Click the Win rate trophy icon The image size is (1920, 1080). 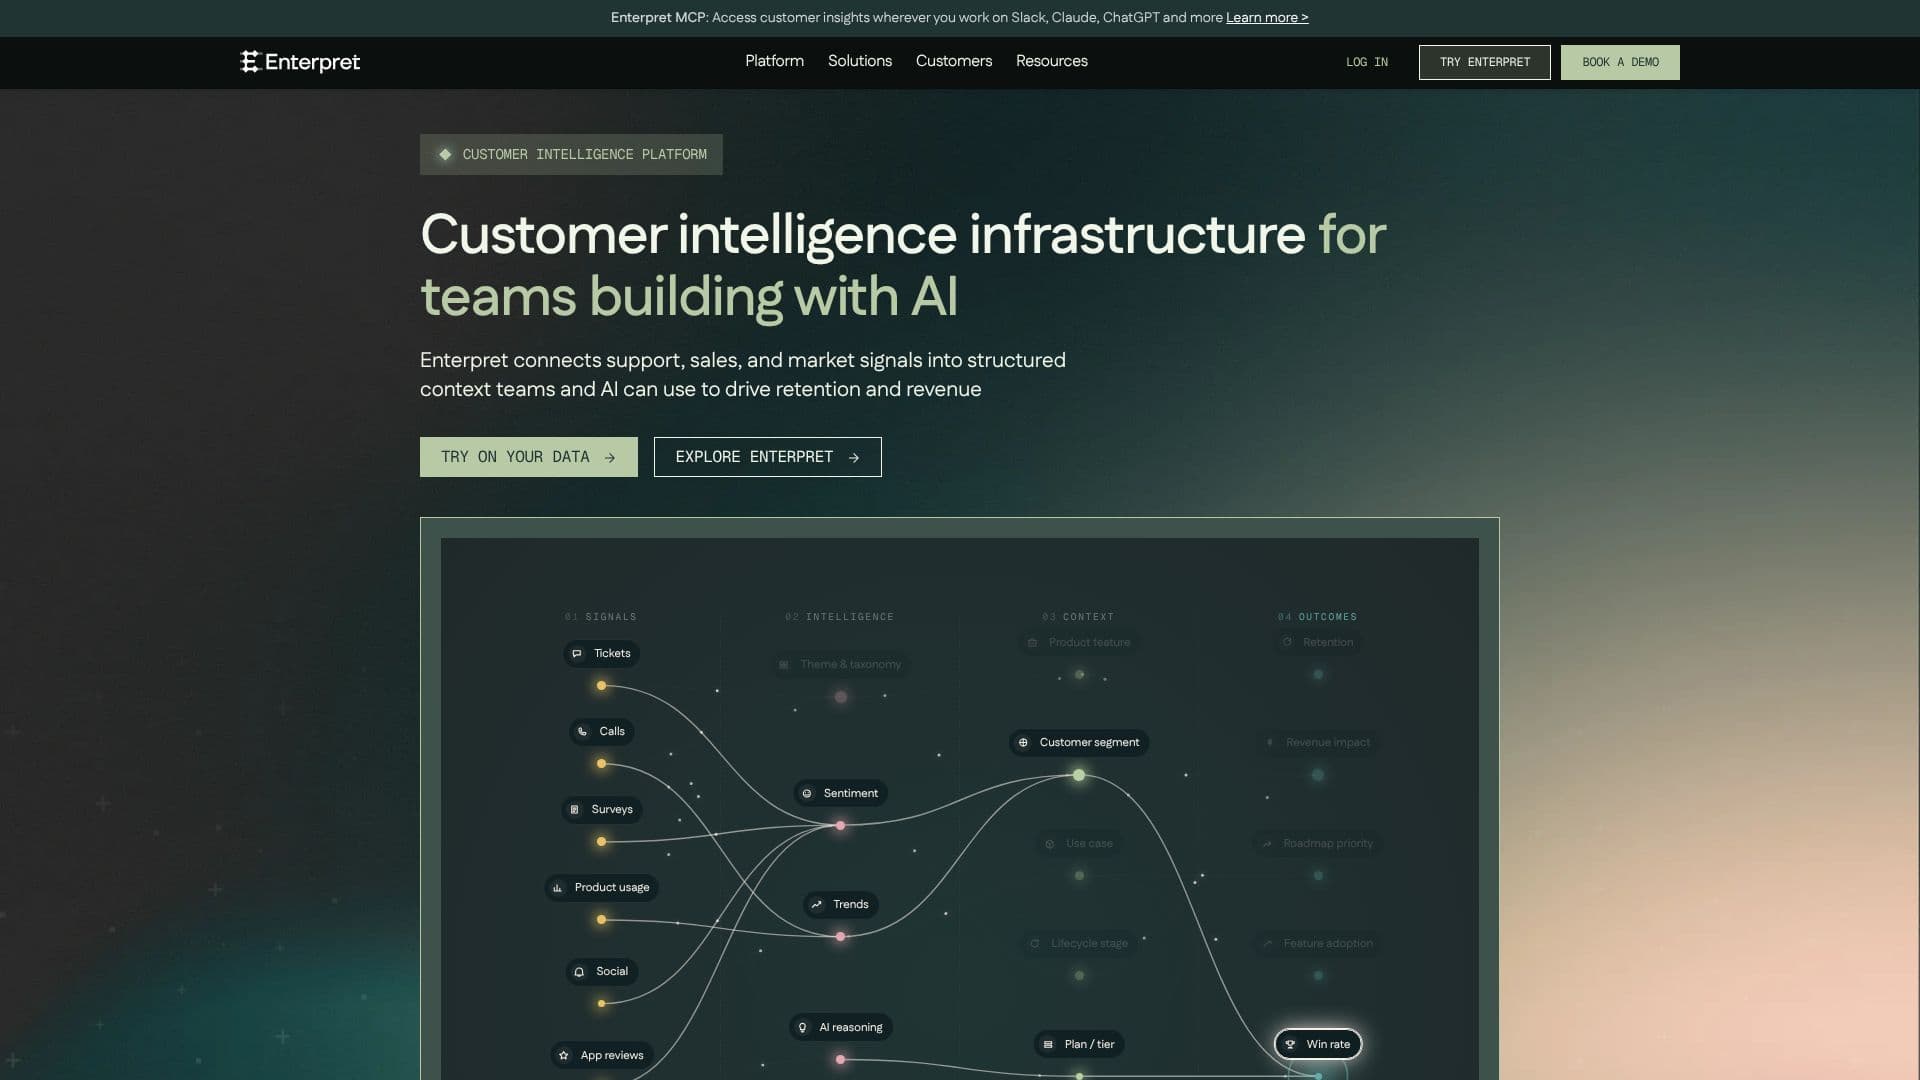point(1290,1045)
